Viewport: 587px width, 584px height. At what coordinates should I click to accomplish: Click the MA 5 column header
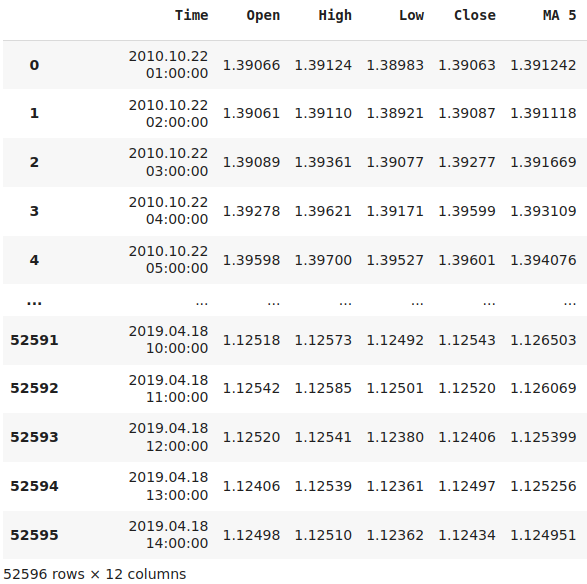coord(559,15)
